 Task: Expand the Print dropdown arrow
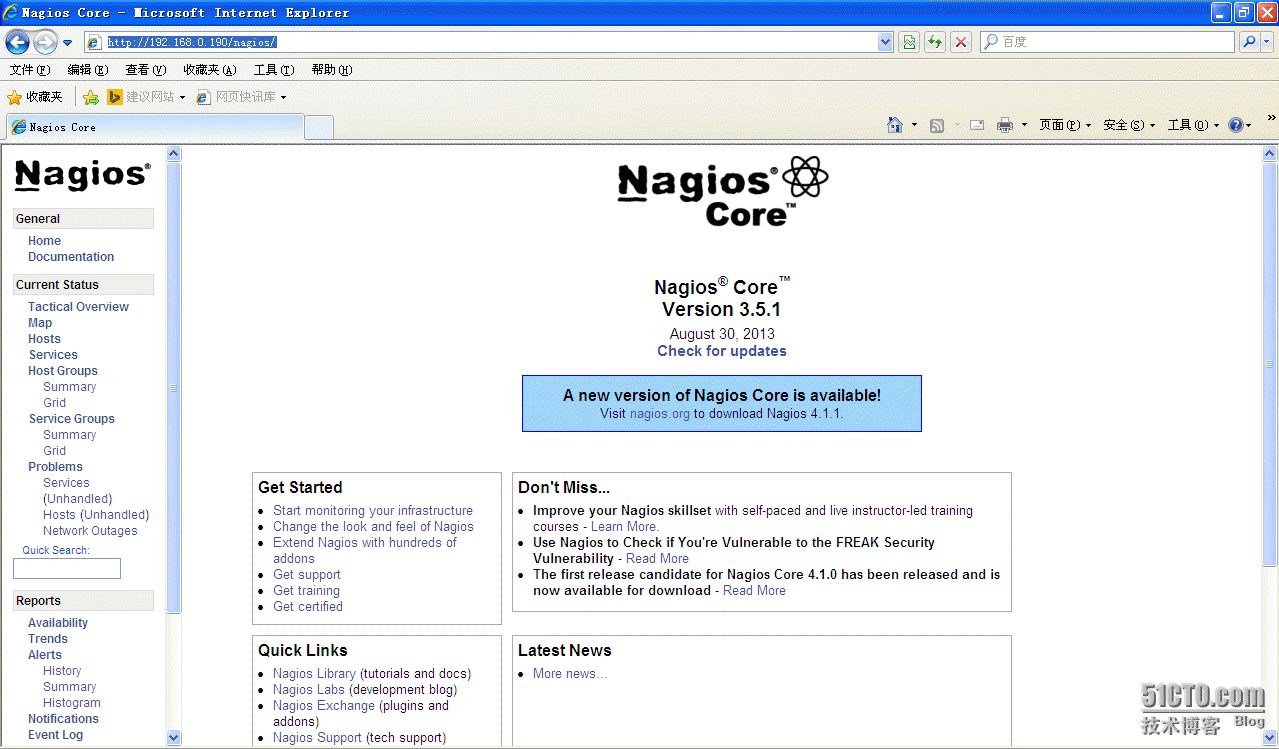tap(1024, 125)
